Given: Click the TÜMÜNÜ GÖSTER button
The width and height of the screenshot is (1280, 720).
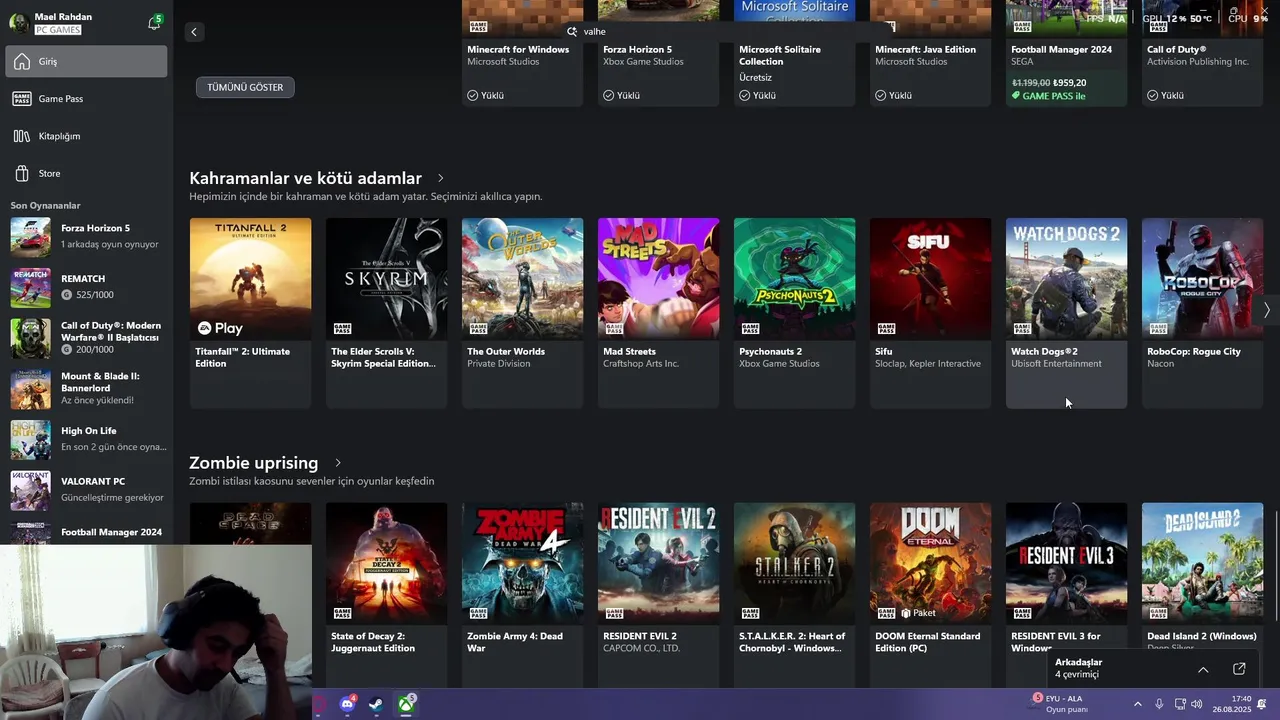Looking at the screenshot, I should point(245,87).
